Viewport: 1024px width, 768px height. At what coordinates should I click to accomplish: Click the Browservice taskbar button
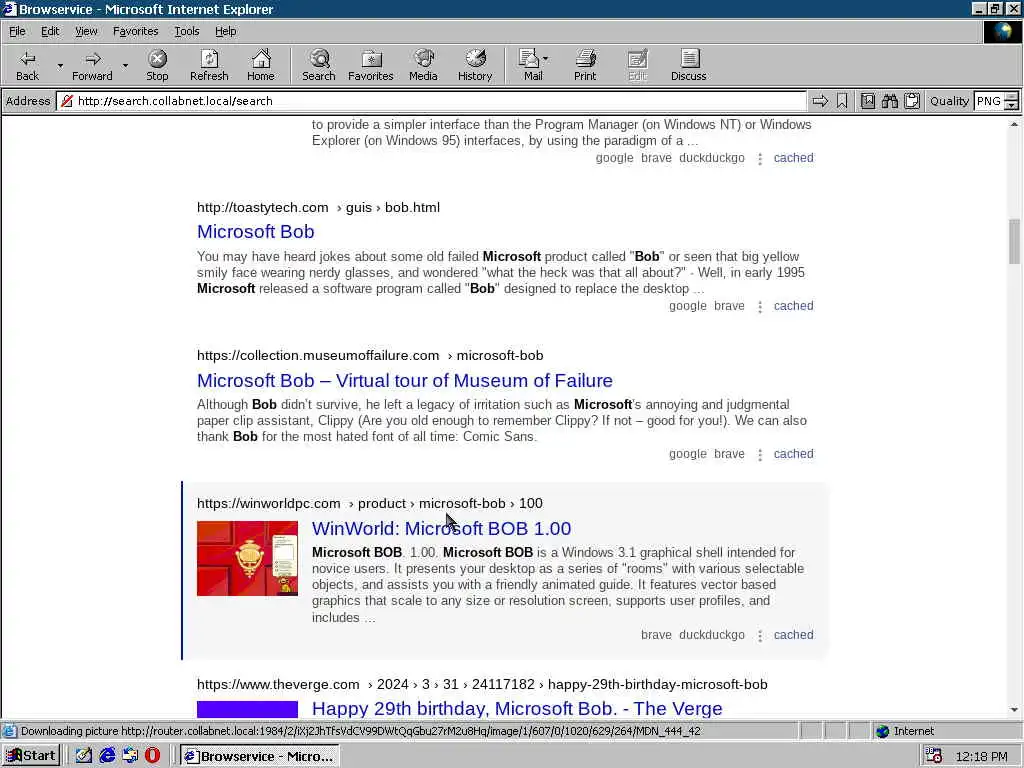tap(259, 756)
